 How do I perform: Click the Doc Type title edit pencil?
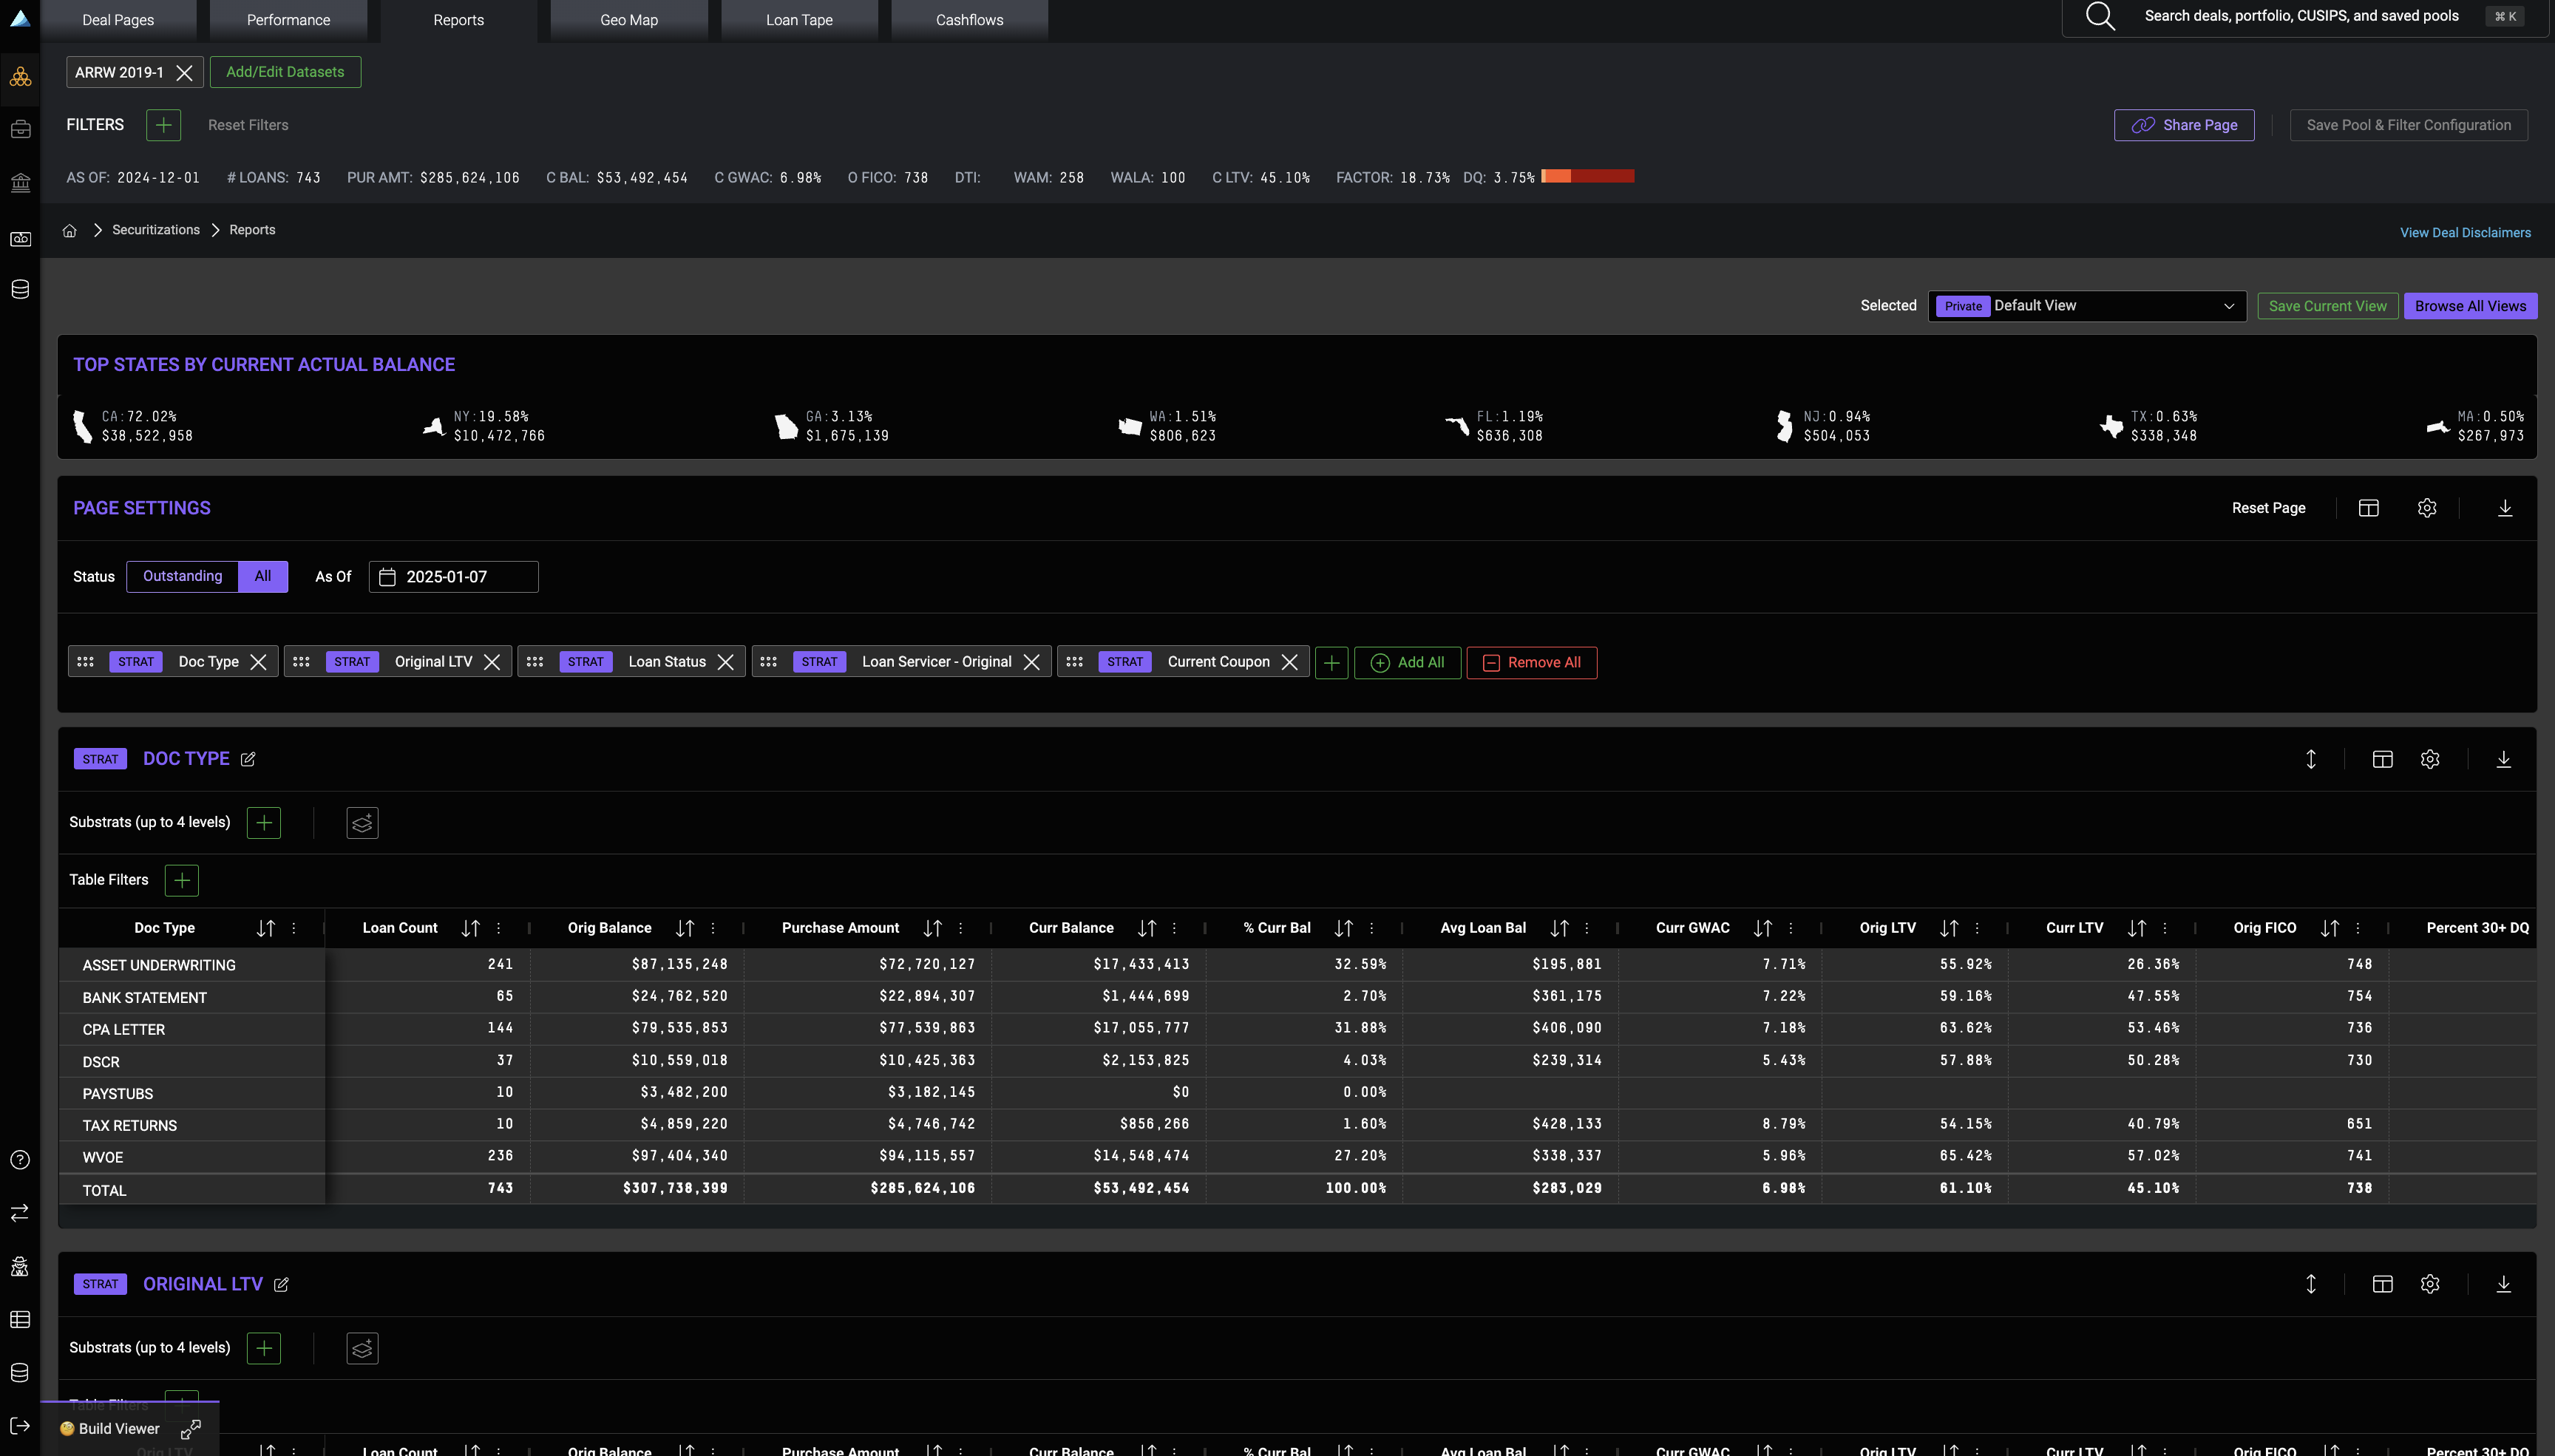(248, 759)
